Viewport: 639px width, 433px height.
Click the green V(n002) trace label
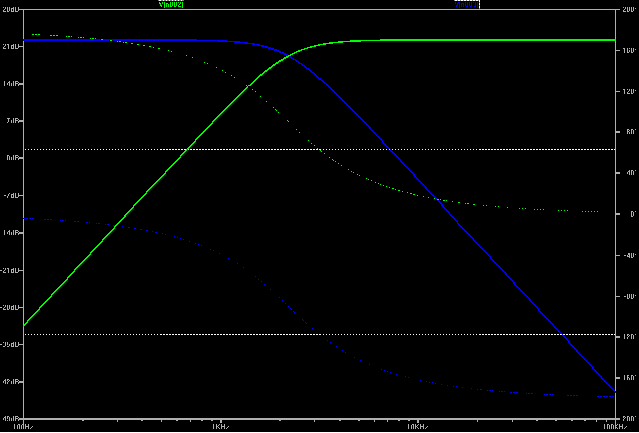pos(171,5)
